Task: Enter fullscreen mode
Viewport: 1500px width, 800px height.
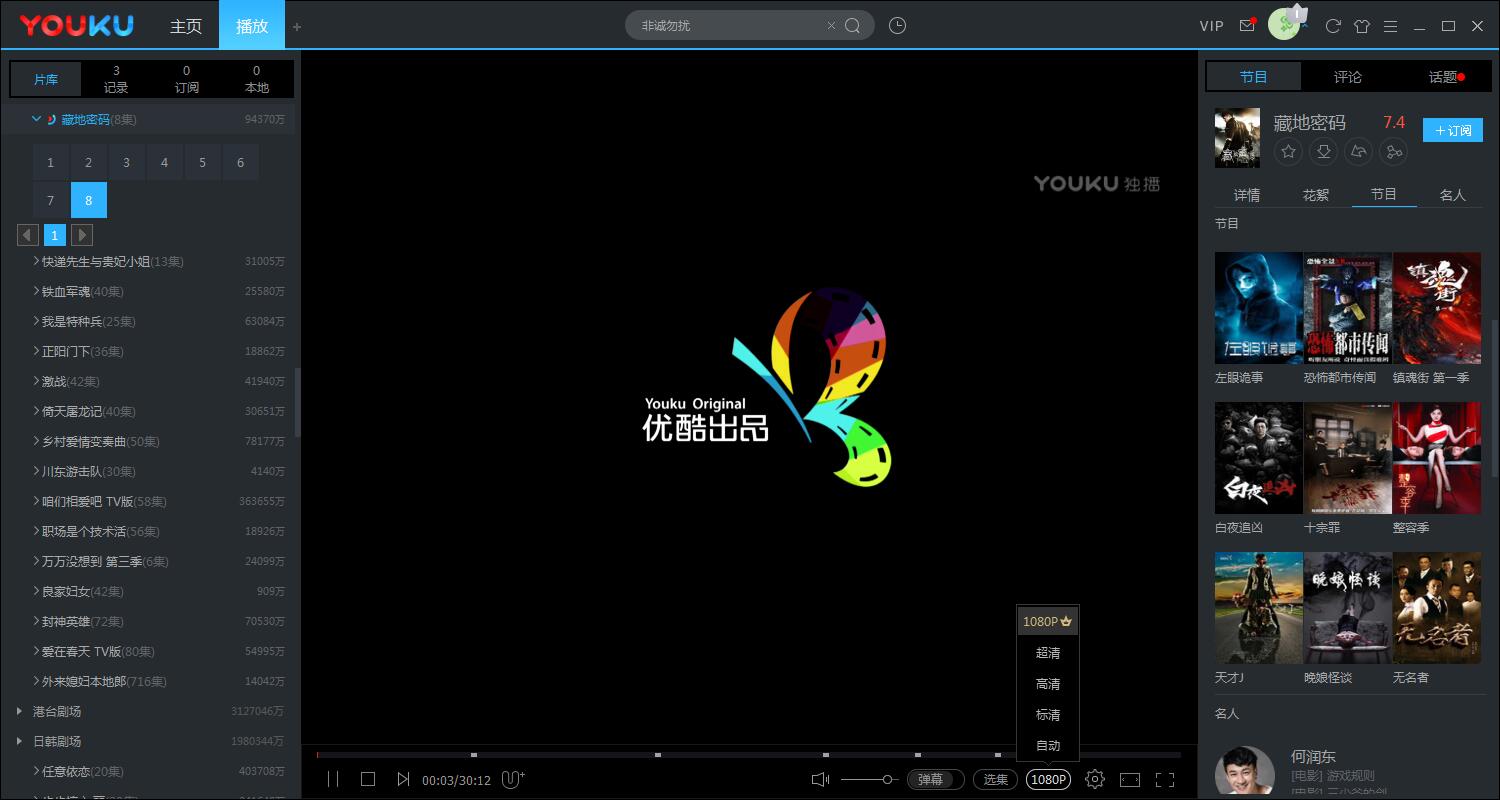Action: [x=1165, y=779]
